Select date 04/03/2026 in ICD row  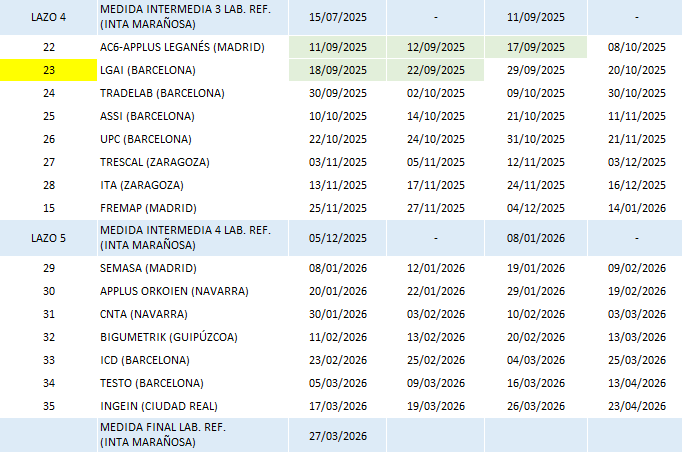click(x=536, y=361)
